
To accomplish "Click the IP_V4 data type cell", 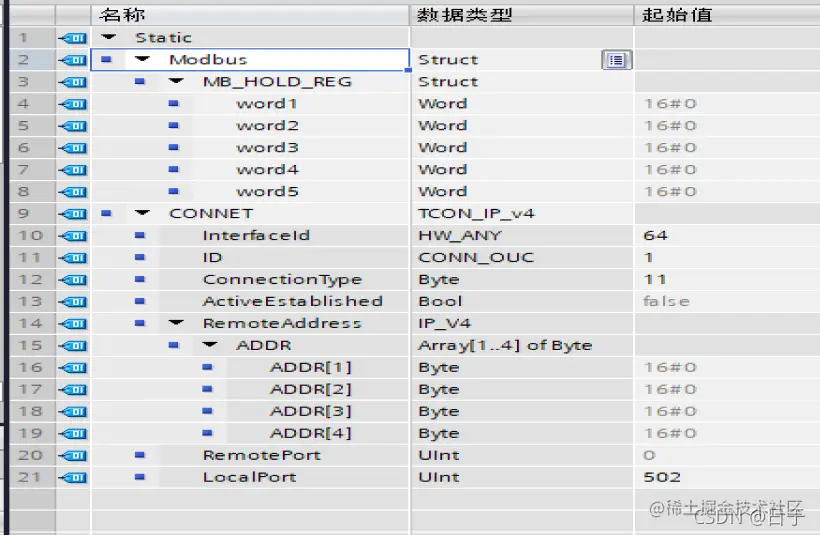I will coord(522,324).
